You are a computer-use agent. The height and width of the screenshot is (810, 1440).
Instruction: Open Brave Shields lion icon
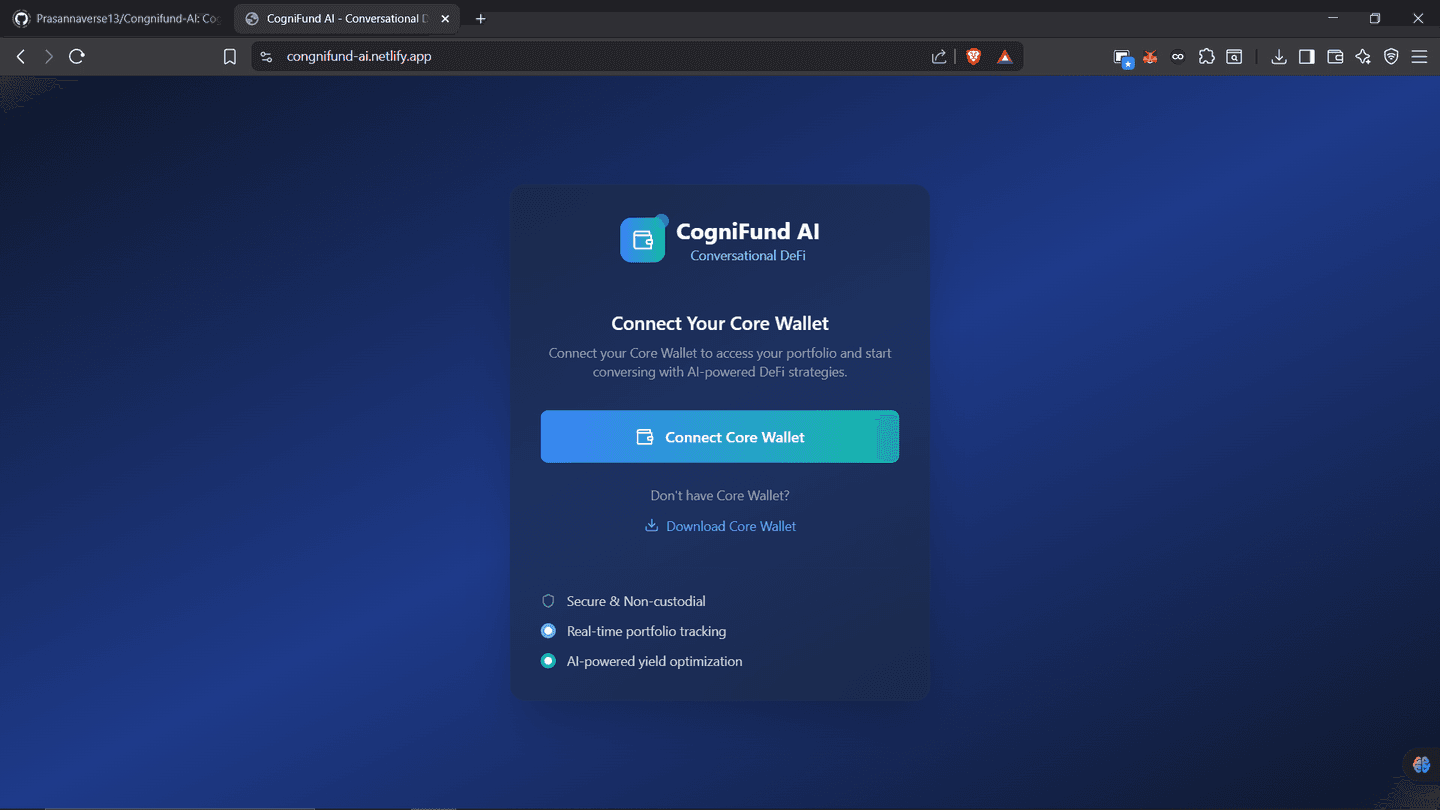pos(973,57)
